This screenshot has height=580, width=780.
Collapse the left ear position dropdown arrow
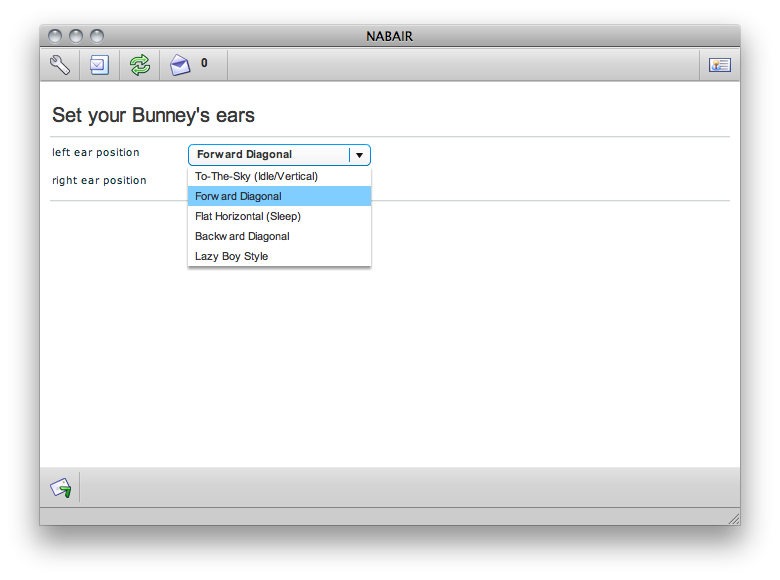tap(359, 155)
